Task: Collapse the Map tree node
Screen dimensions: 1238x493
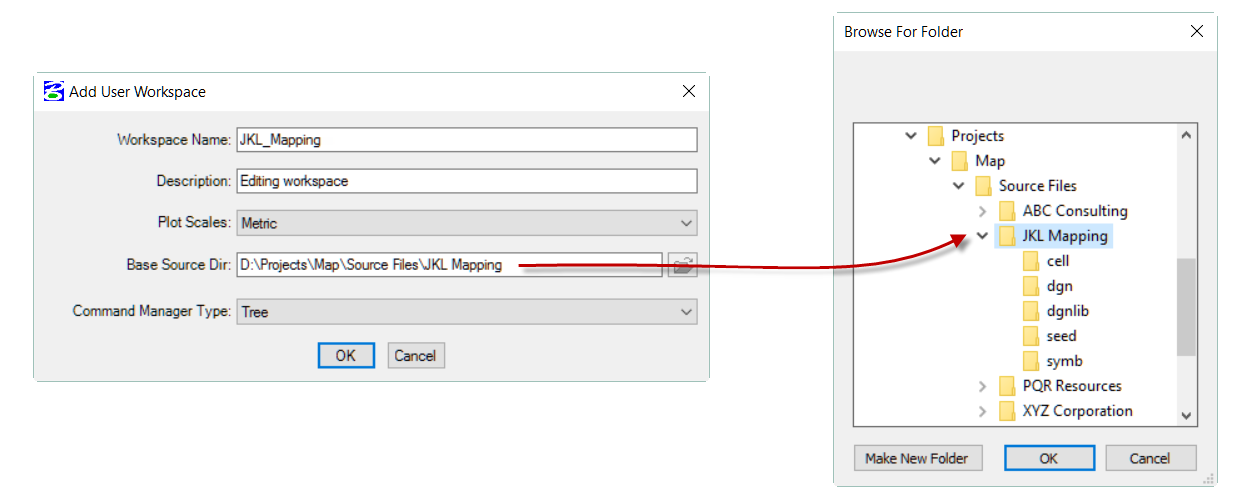Action: coord(934,161)
